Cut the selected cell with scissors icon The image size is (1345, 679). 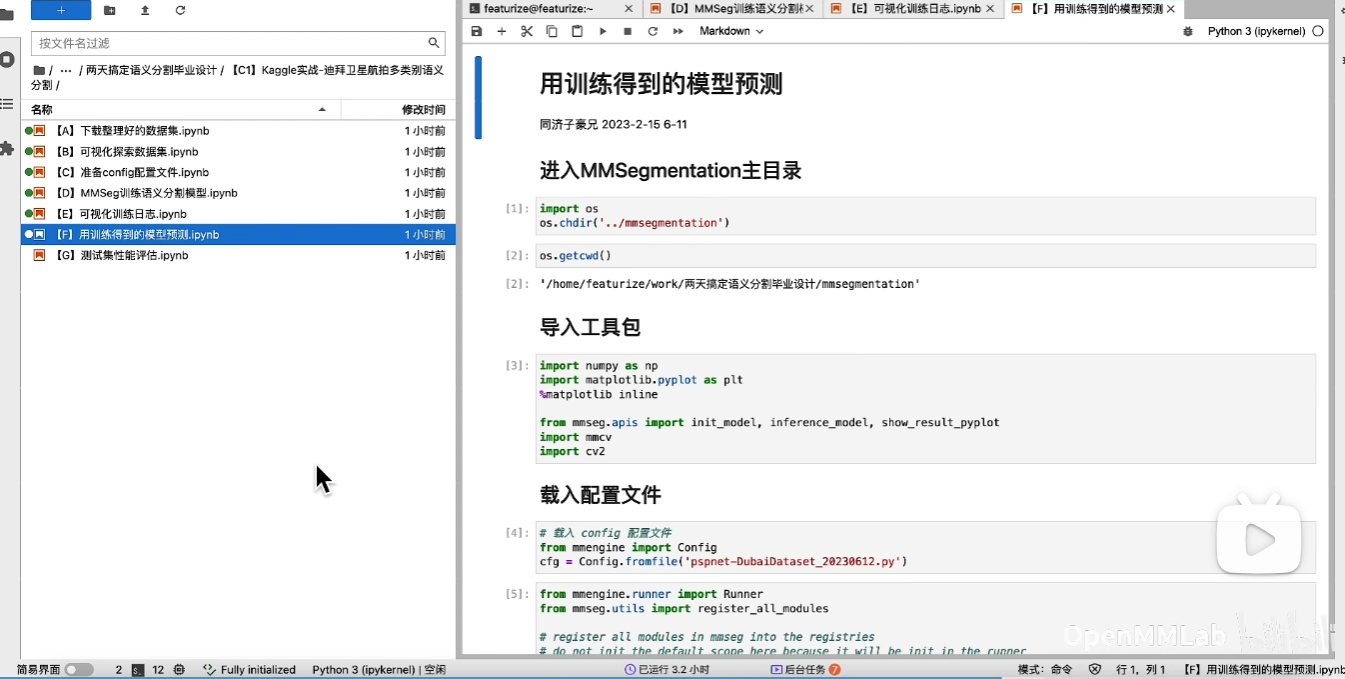[x=527, y=31]
